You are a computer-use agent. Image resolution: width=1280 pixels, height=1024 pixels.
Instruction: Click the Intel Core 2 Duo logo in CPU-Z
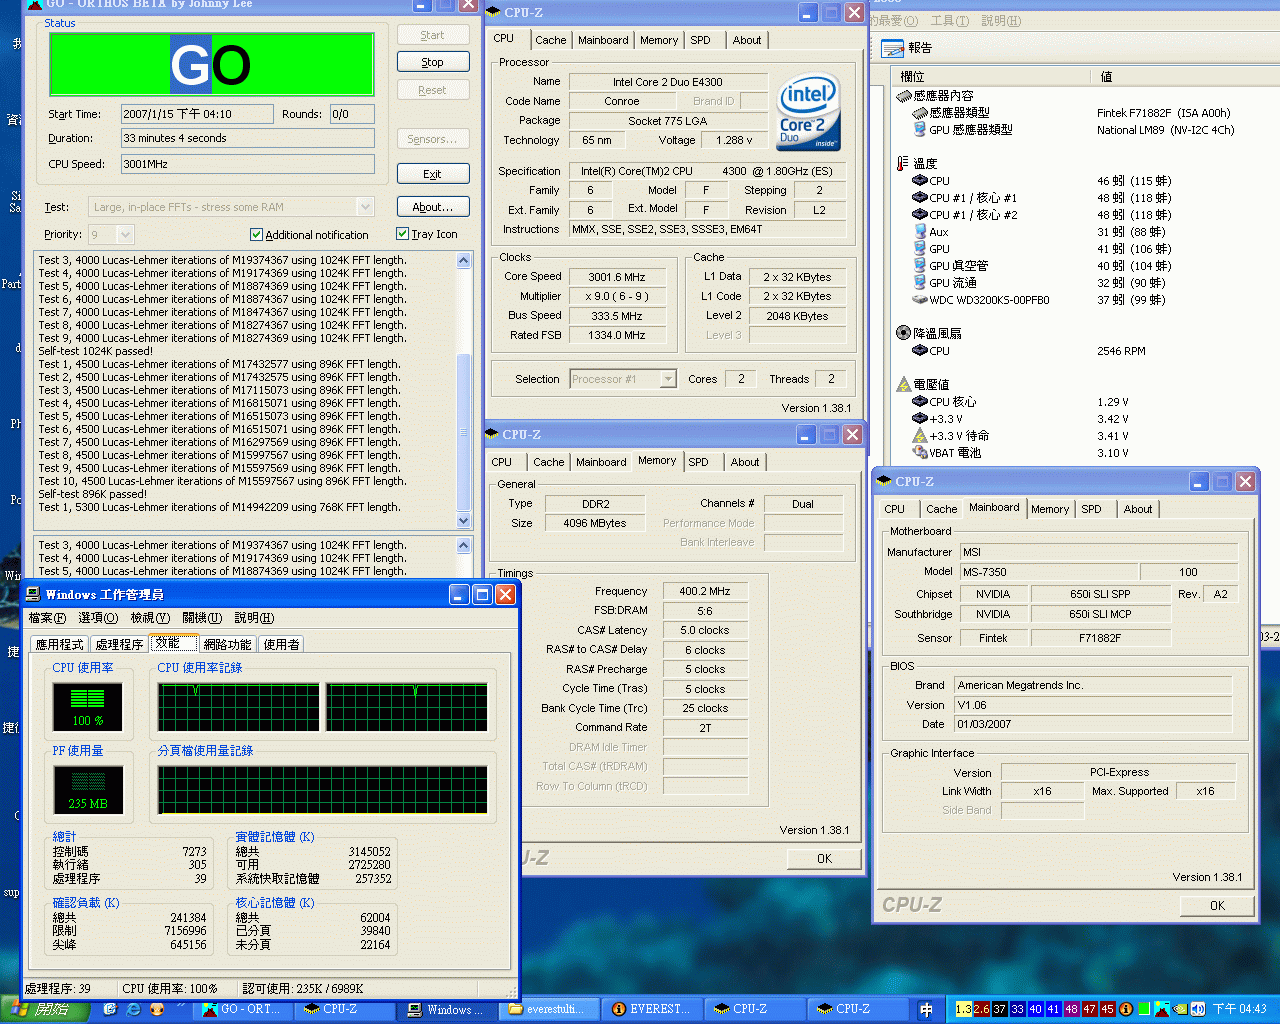[x=808, y=112]
